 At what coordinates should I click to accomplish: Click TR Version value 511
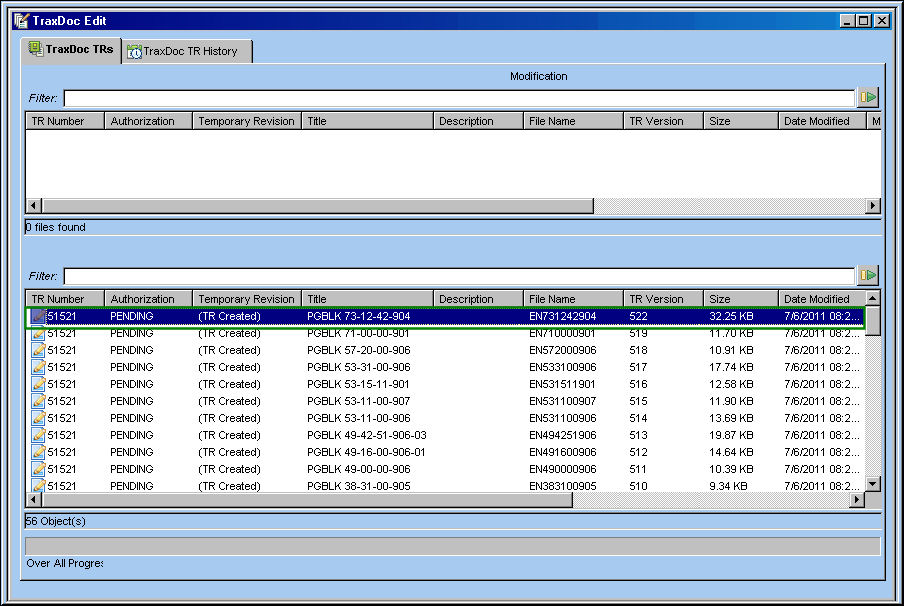(638, 469)
